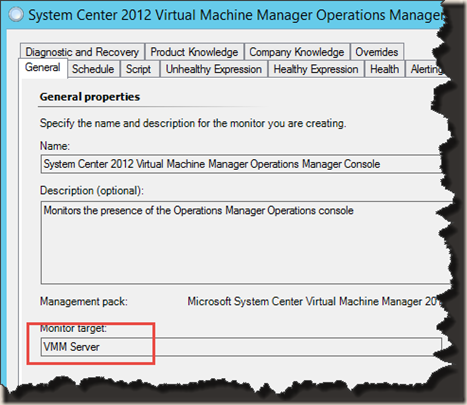The image size is (467, 405).
Task: Open the Script tab
Action: [138, 69]
